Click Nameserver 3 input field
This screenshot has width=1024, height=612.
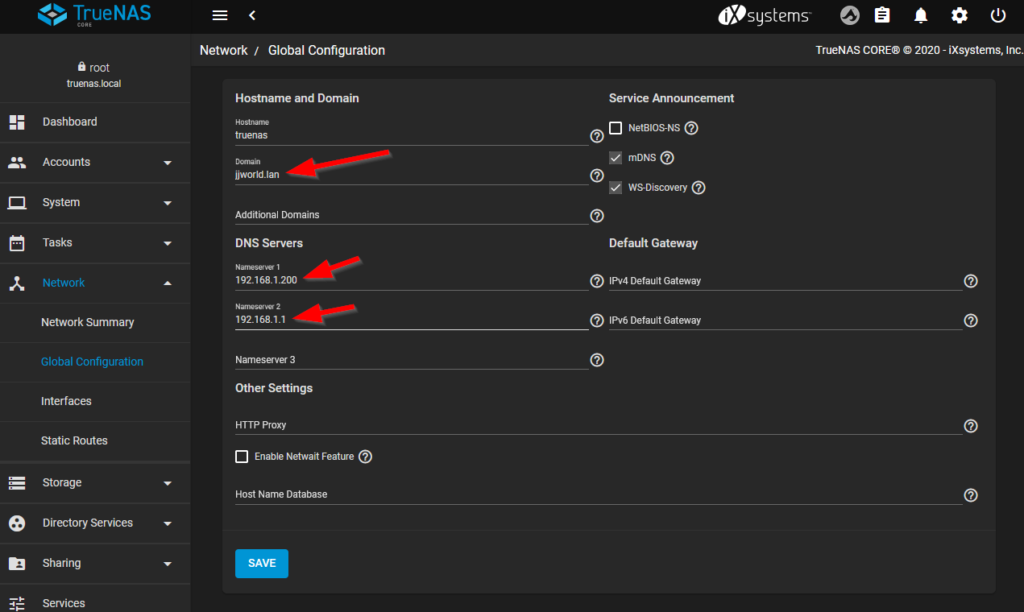411,360
